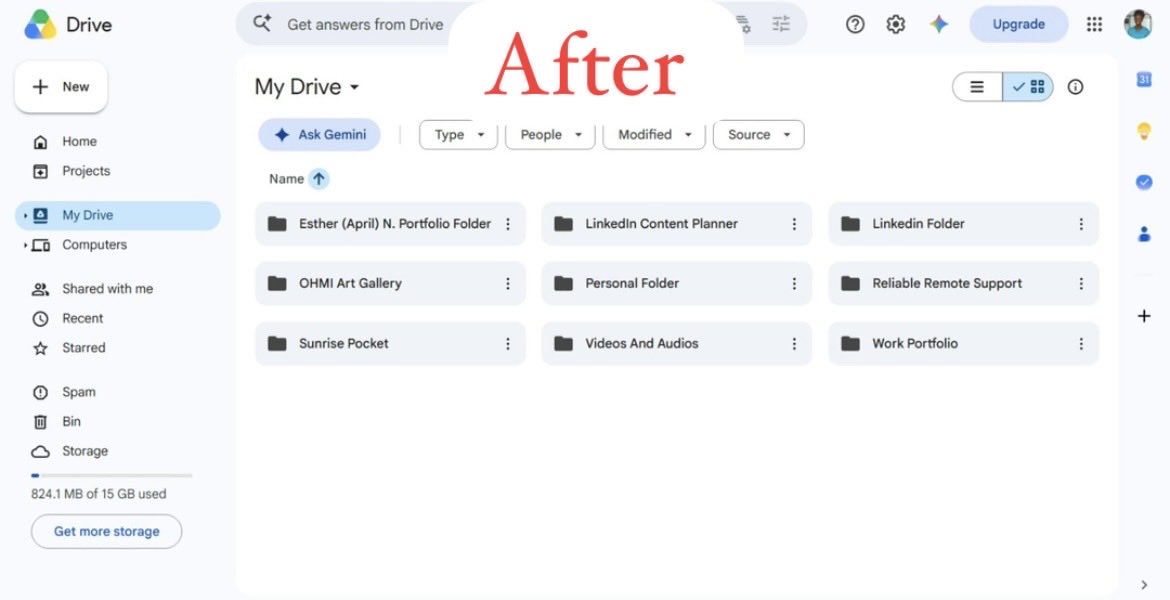The height and width of the screenshot is (600, 1170).
Task: Open more actions for LinkedIn Content Planner
Action: pos(794,224)
